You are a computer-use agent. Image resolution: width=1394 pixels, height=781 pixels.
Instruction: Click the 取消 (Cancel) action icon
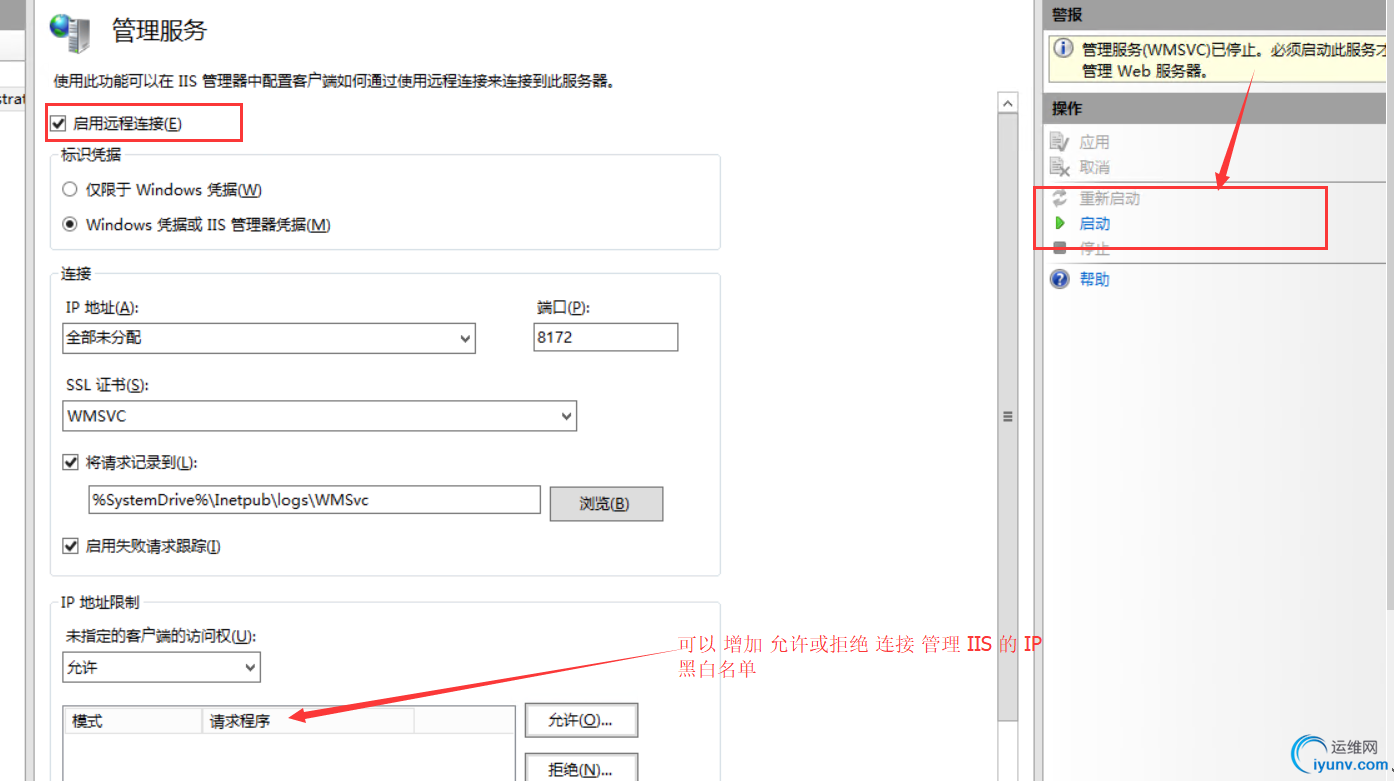(x=1060, y=167)
